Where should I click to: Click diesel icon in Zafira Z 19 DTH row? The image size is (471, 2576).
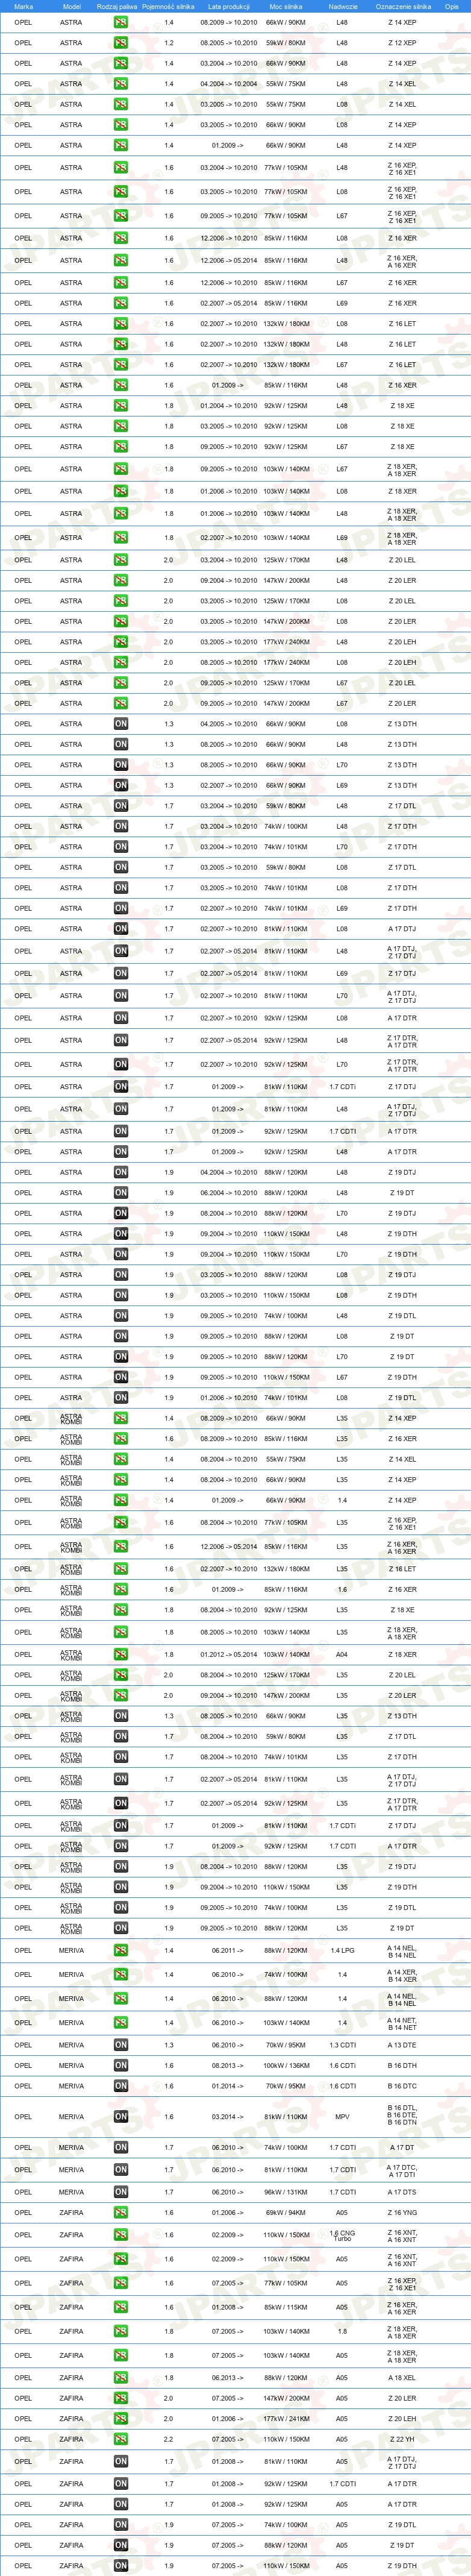coord(120,2566)
